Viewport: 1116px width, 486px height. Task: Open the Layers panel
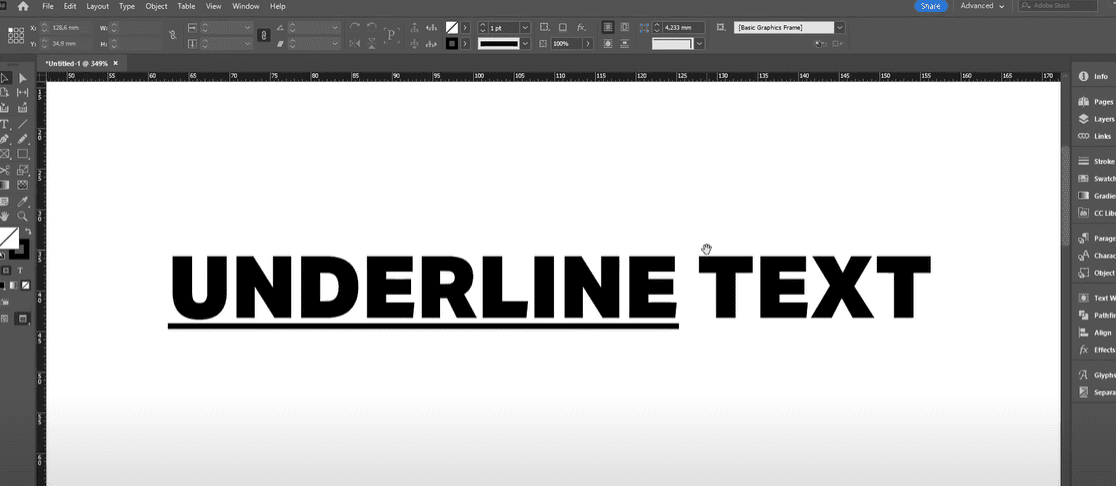[1096, 119]
